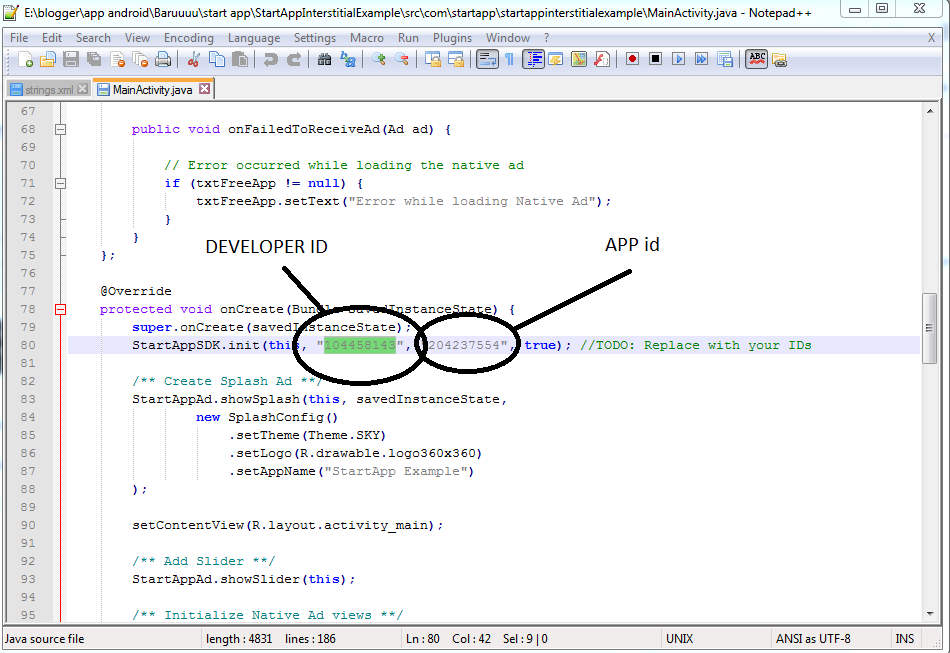Collapse the onFailedToReceiveAd fold at line 68
This screenshot has width=950, height=653.
[61, 129]
